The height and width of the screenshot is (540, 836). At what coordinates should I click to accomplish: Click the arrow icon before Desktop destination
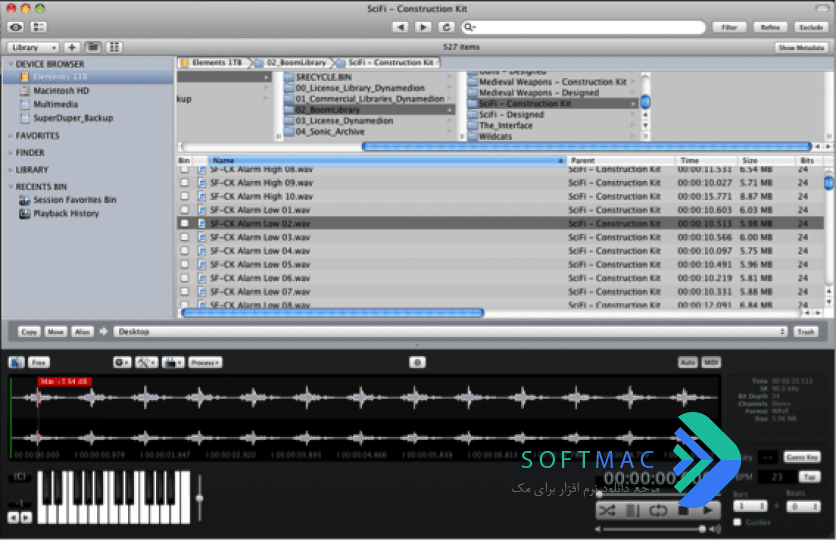point(103,332)
